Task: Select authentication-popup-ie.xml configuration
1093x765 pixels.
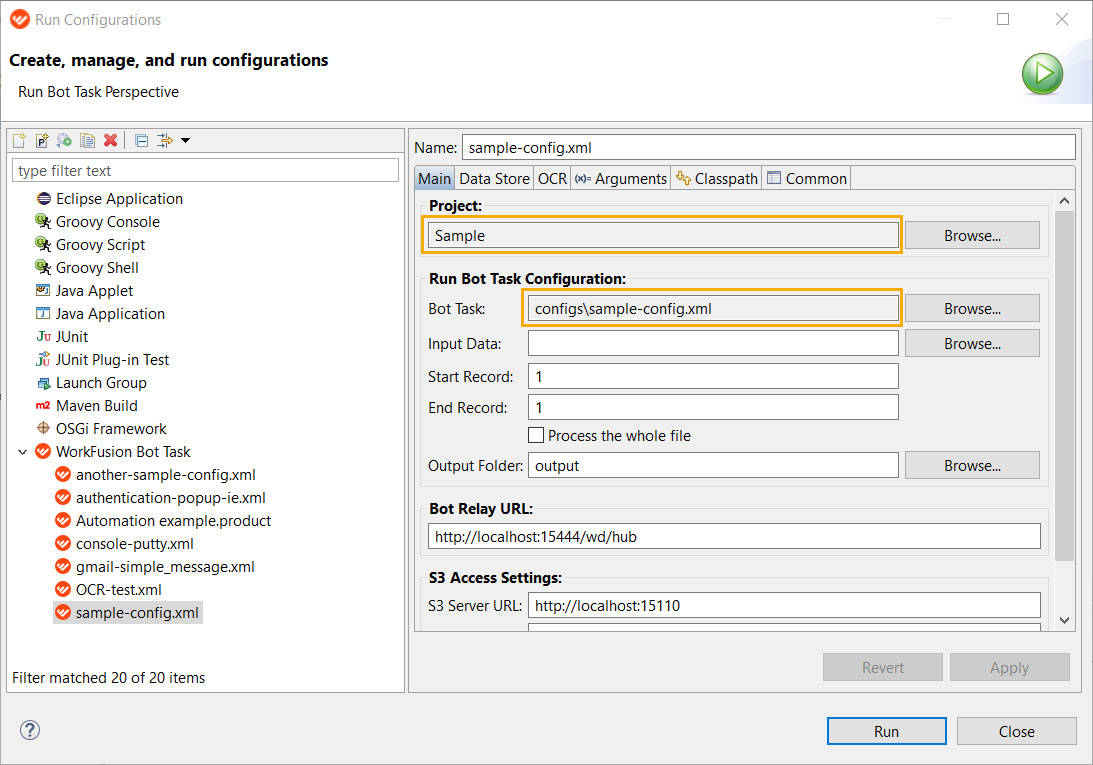Action: click(x=170, y=498)
